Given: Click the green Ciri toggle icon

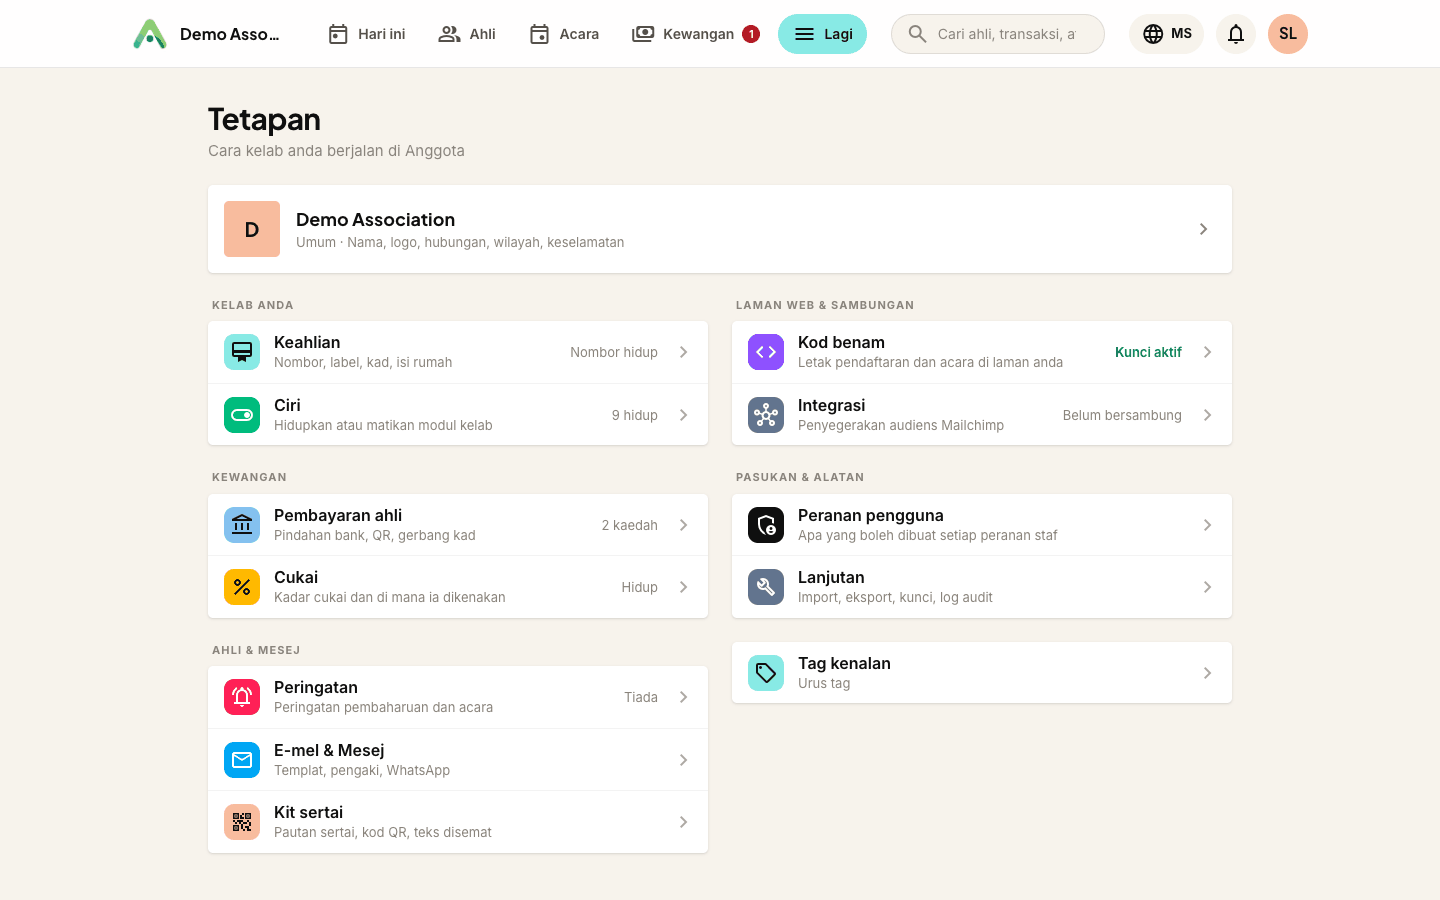Looking at the screenshot, I should [242, 415].
